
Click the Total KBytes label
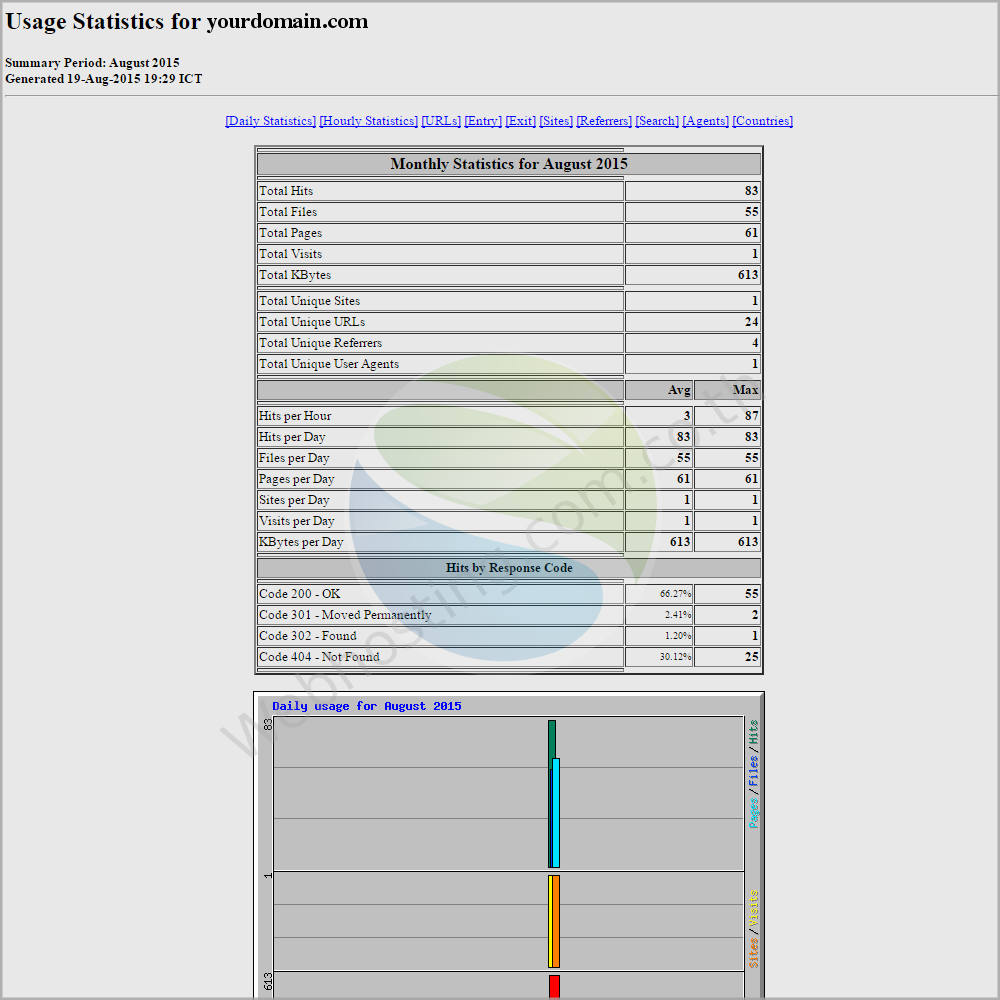click(295, 275)
